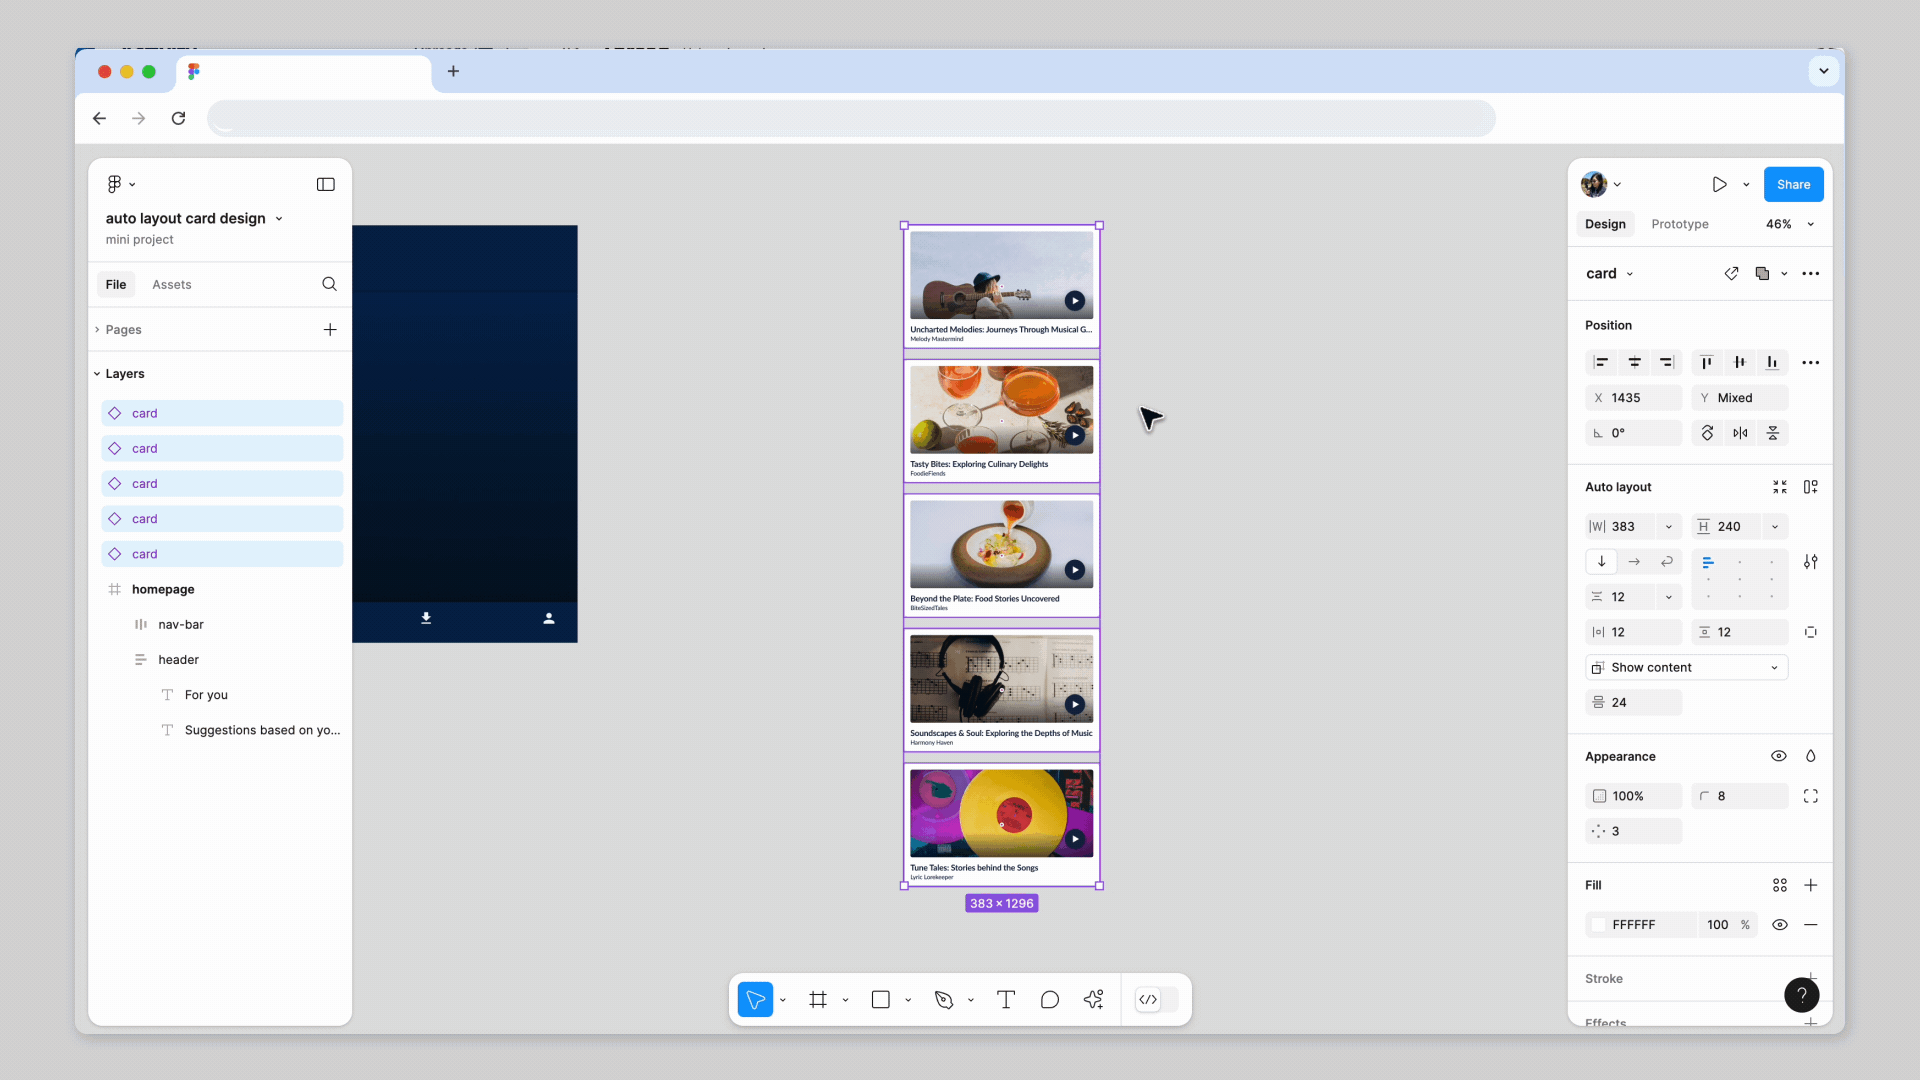This screenshot has width=1920, height=1080.
Task: Click the FFFFFF fill color swatch
Action: click(x=1599, y=925)
